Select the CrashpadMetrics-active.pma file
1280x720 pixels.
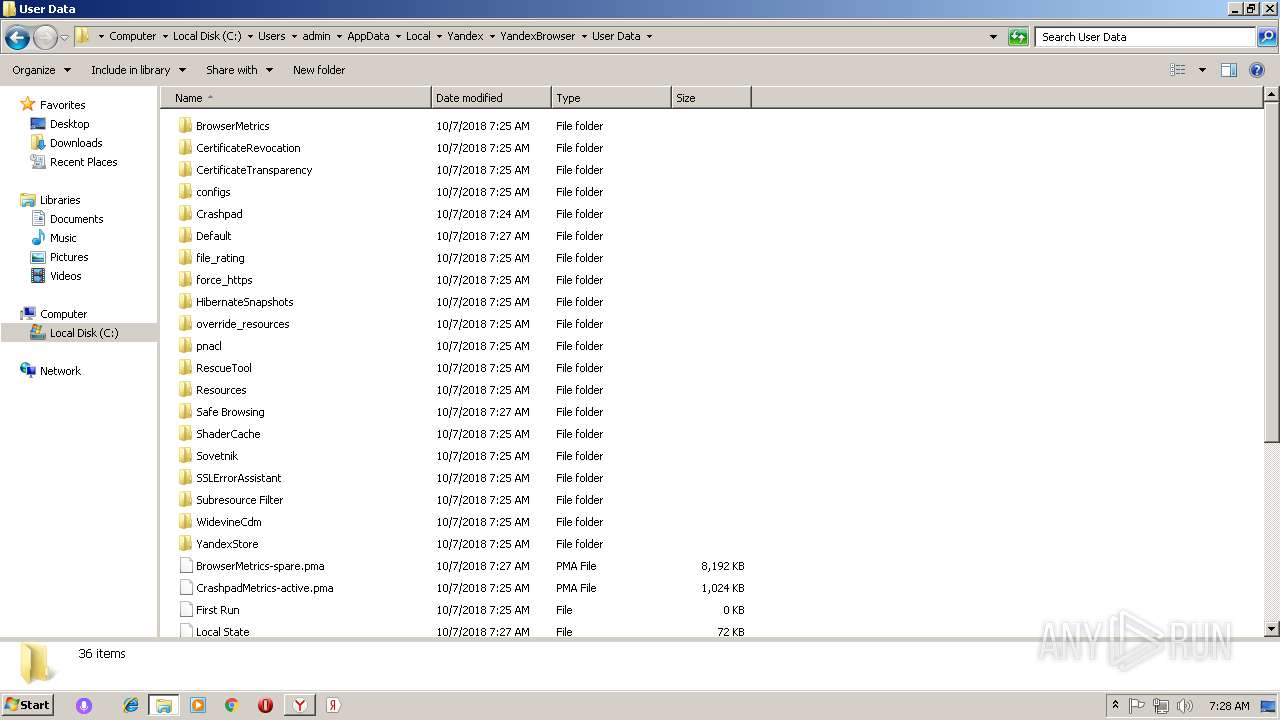coord(265,588)
